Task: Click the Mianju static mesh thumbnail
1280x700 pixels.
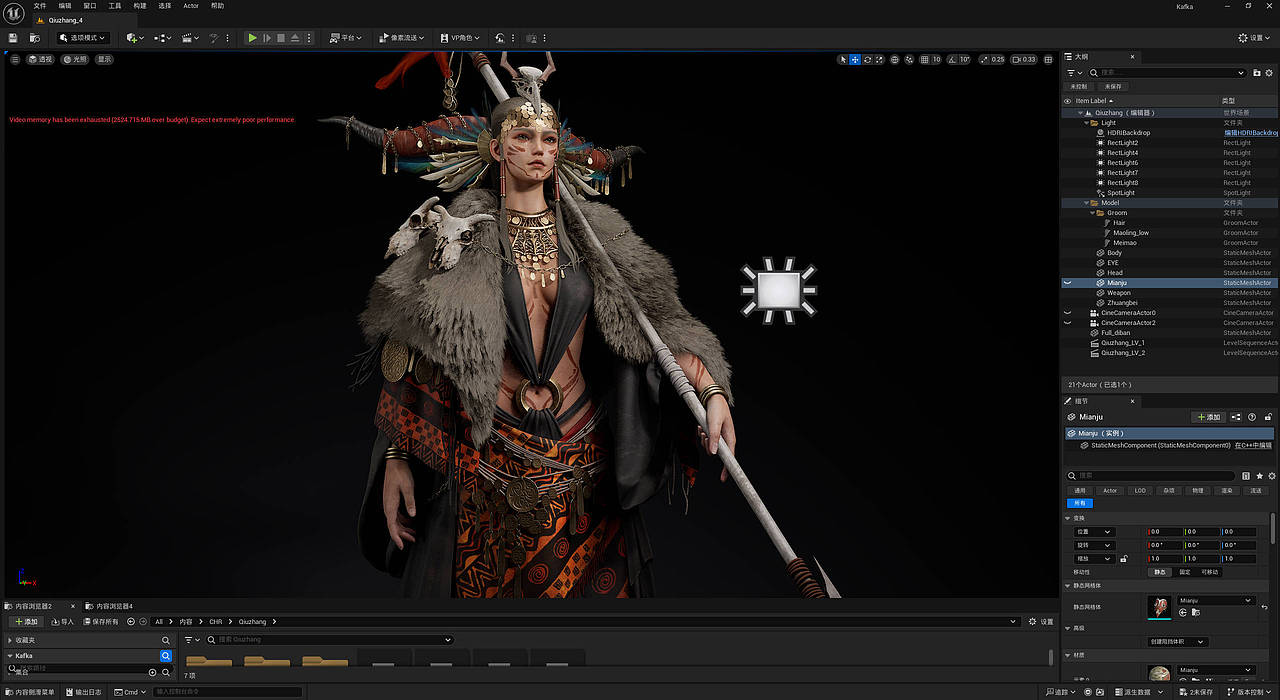Action: [1159, 606]
